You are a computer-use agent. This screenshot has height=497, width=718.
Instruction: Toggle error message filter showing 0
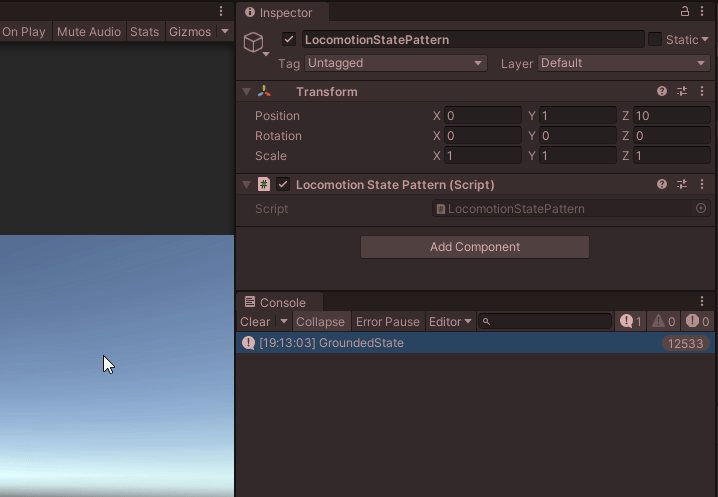pyautogui.click(x=697, y=322)
